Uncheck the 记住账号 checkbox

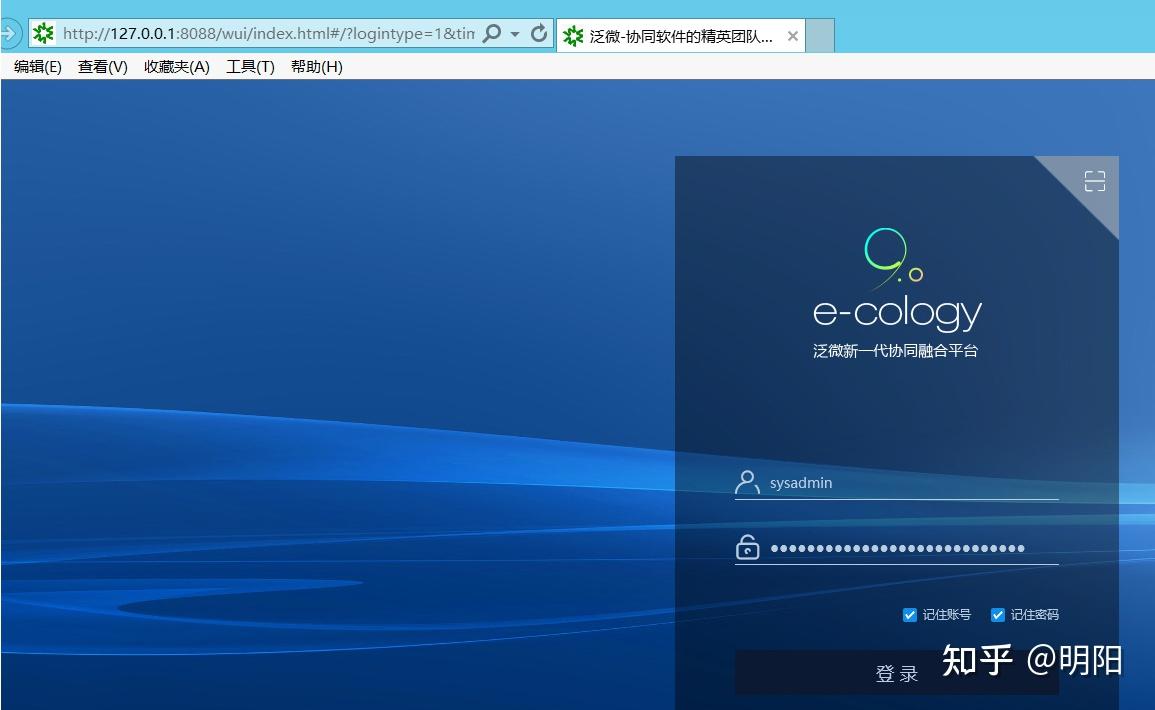click(x=909, y=614)
